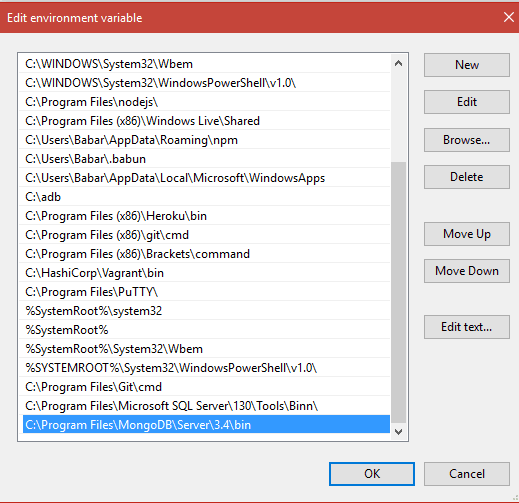This screenshot has height=503, width=519.
Task: Click the Move Down button
Action: point(467,271)
